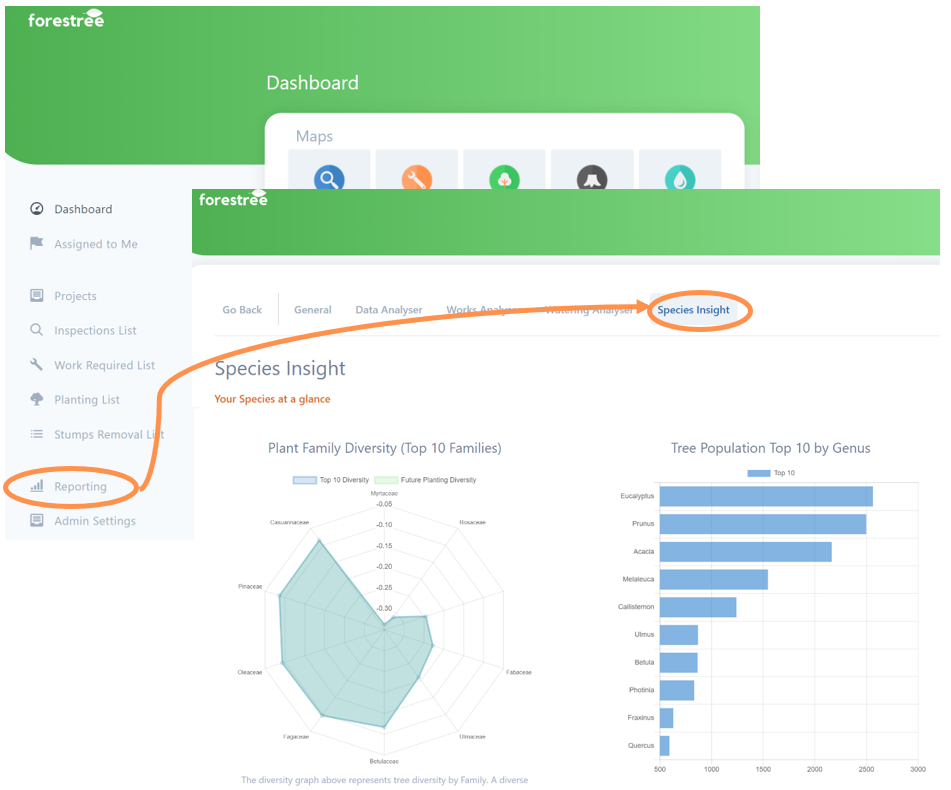The image size is (951, 790).
Task: Open Admin Settings in the sidebar
Action: pos(95,521)
